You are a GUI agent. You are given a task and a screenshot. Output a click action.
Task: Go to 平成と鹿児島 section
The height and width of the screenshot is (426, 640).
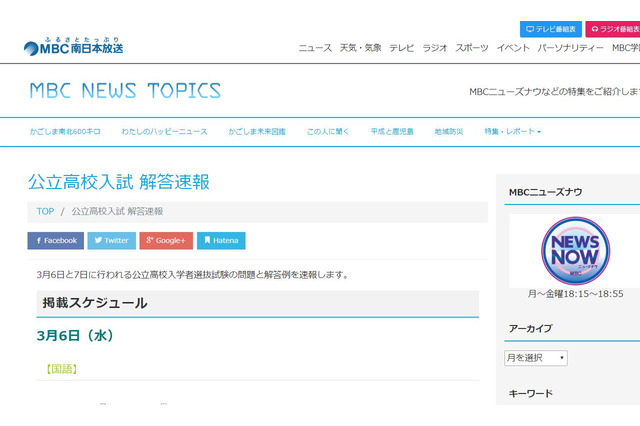[392, 131]
